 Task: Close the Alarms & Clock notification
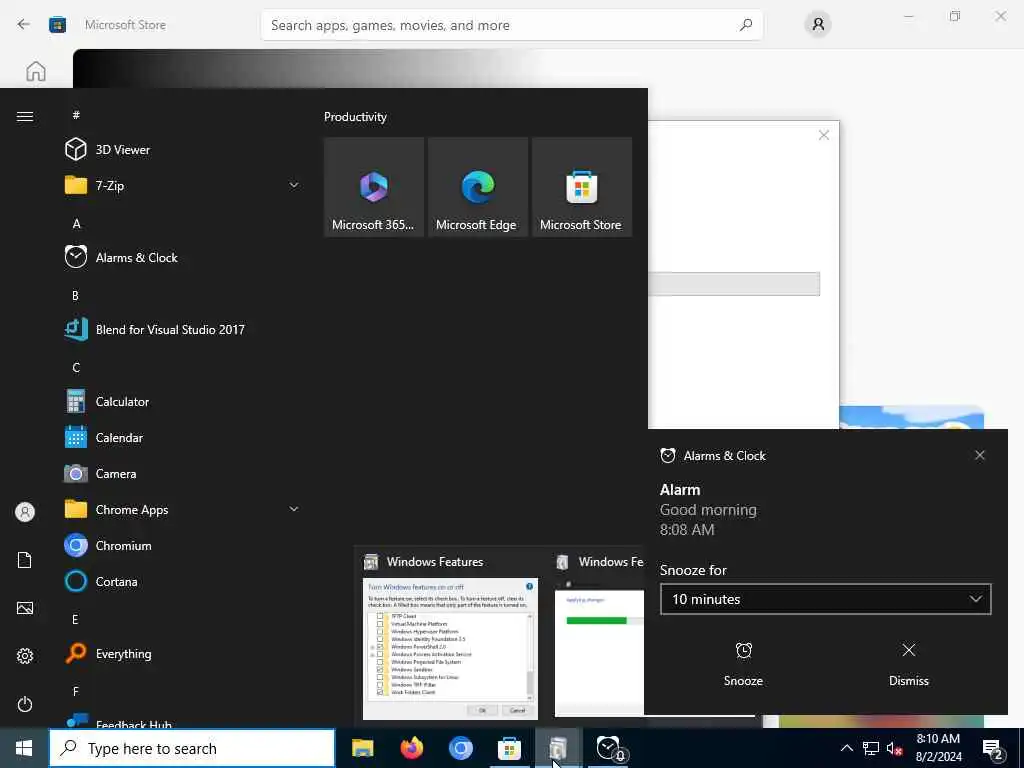point(980,455)
